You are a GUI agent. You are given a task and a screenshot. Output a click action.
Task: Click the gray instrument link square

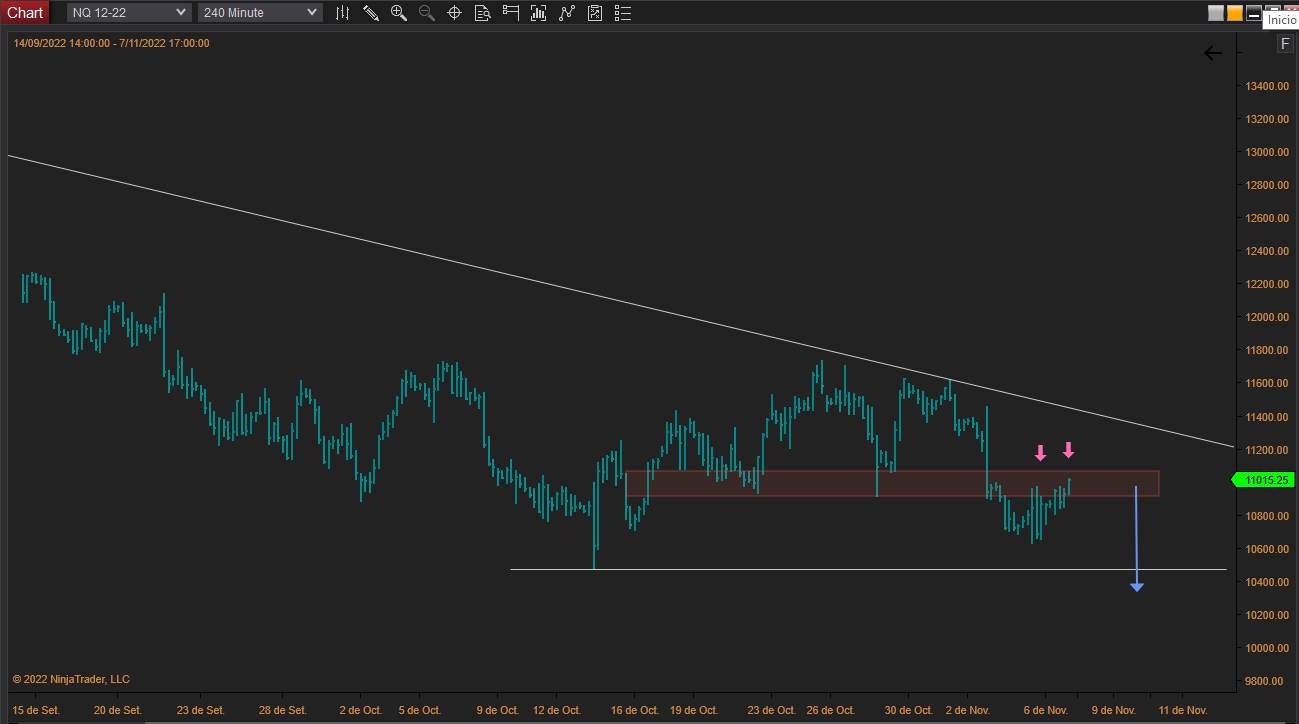(1216, 13)
